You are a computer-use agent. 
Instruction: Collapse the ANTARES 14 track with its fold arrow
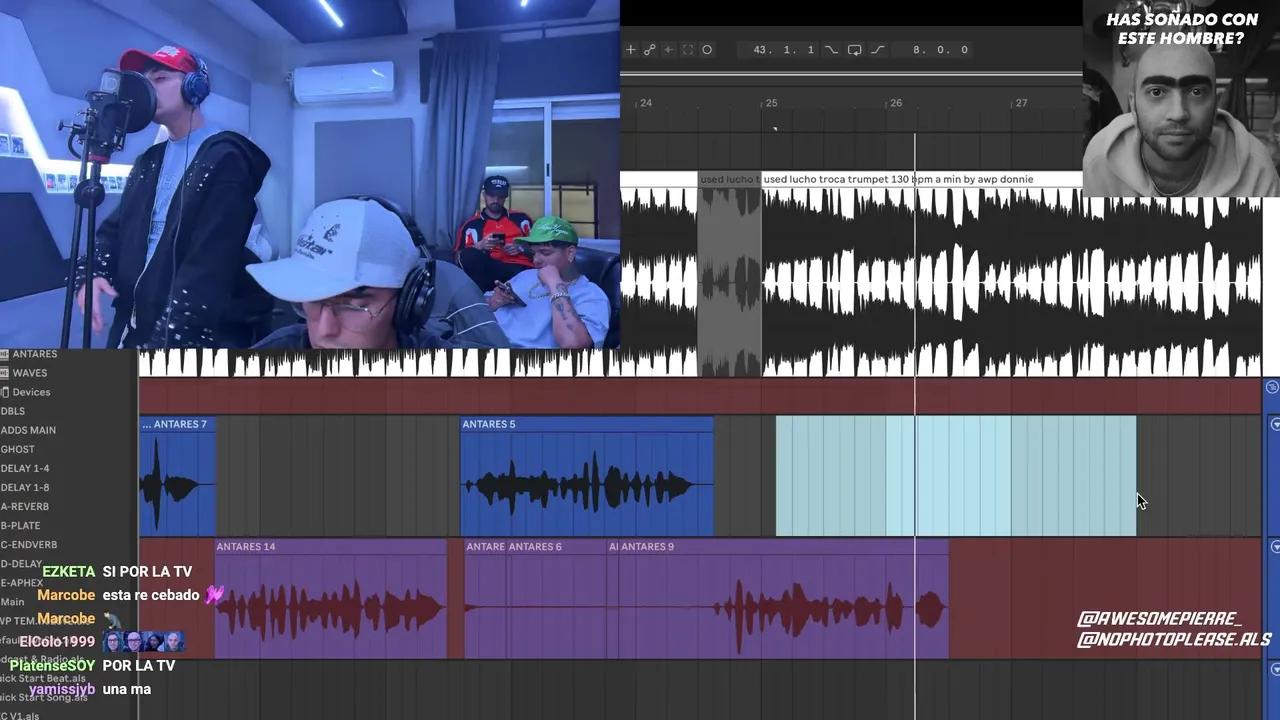tap(1275, 547)
